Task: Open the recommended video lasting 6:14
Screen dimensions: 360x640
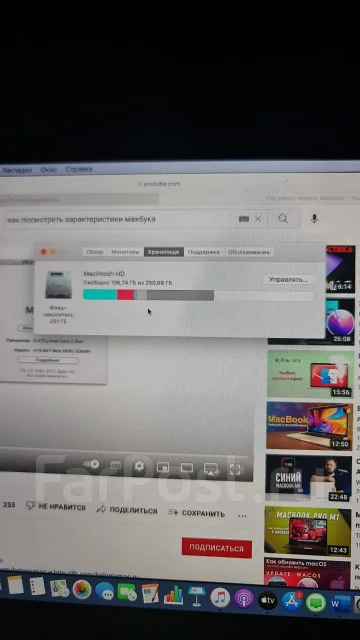Action: [x=340, y=269]
